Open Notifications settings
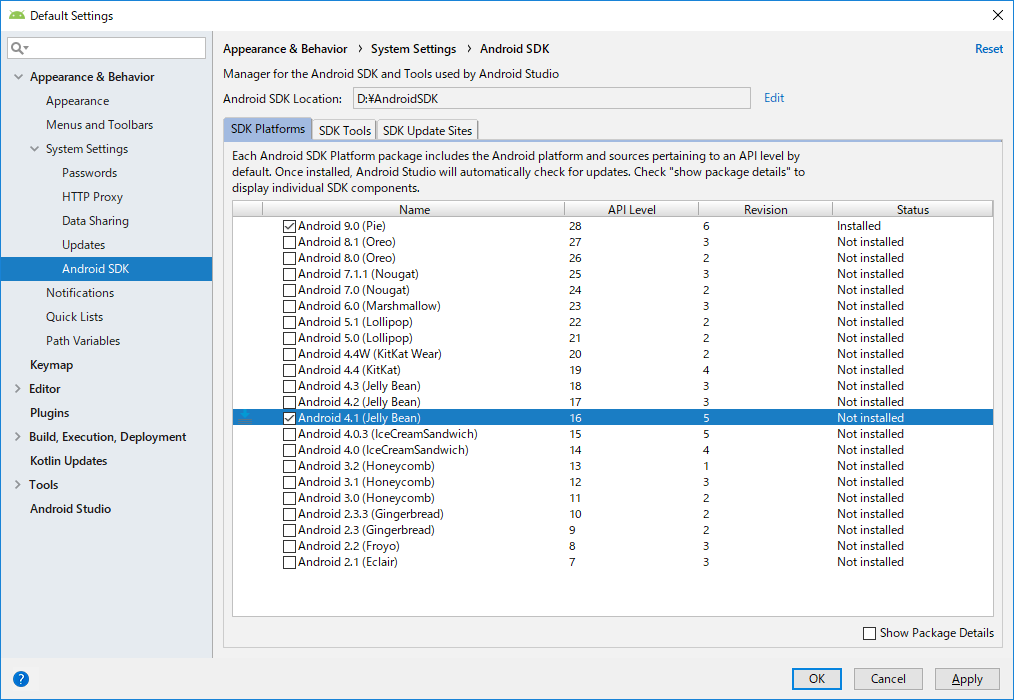Viewport: 1014px width, 700px height. tap(80, 292)
